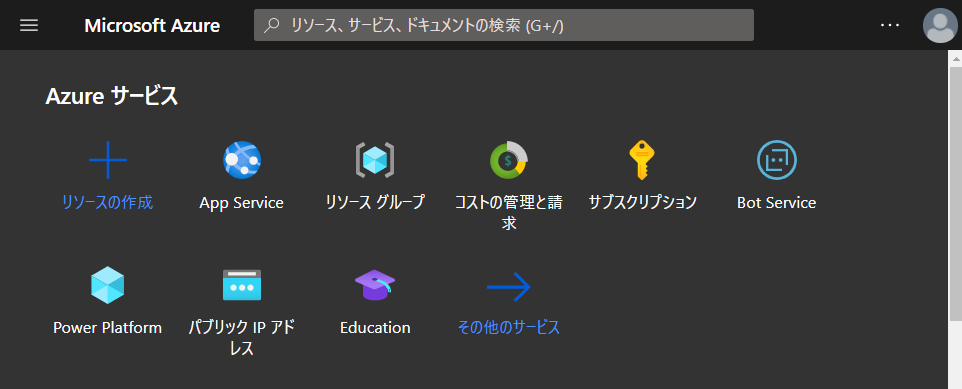The width and height of the screenshot is (962, 389).
Task: Open コストの管理と請求 label
Action: (509, 212)
